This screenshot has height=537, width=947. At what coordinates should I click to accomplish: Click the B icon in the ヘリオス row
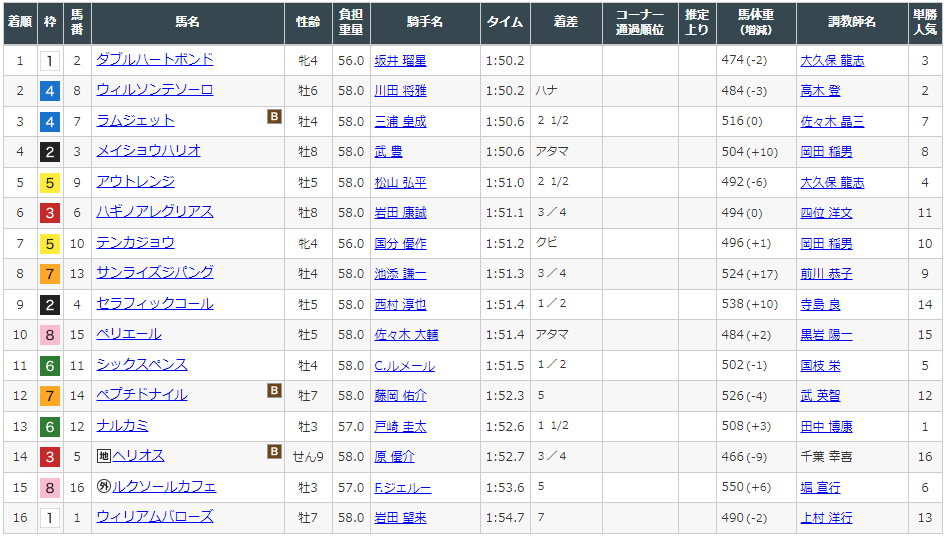pyautogui.click(x=274, y=452)
